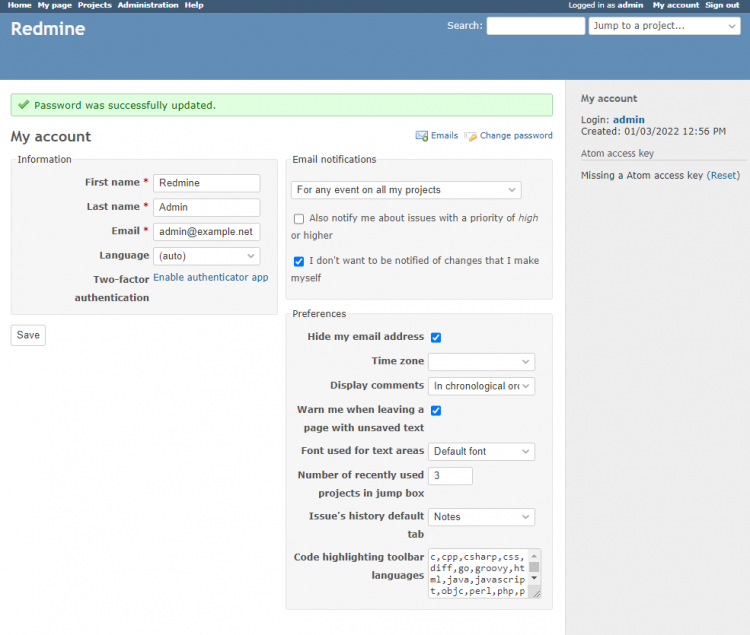Click the 'Password was successfully updated.' message
750x635 pixels.
coord(125,105)
